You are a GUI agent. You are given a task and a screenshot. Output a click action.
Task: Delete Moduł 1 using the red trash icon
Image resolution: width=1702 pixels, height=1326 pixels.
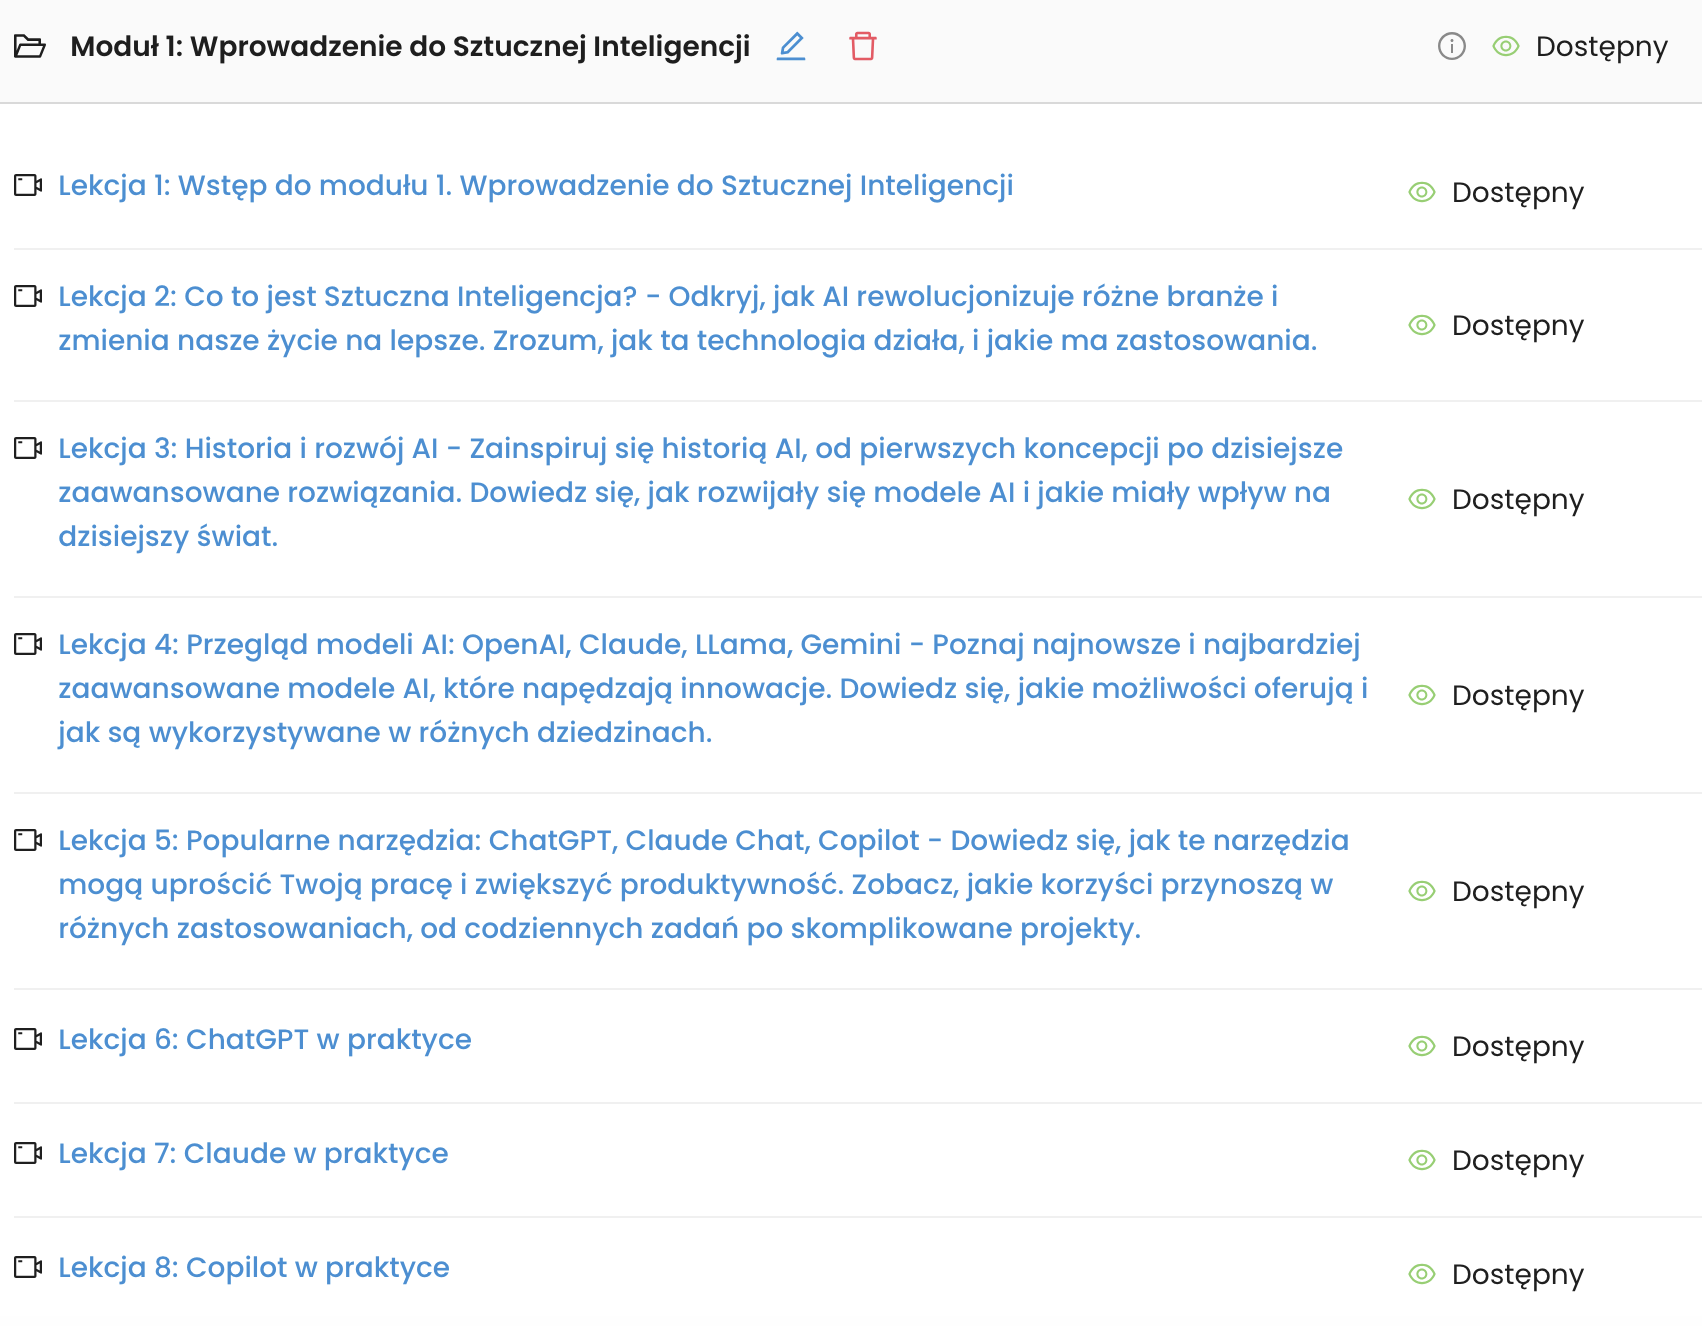(863, 46)
